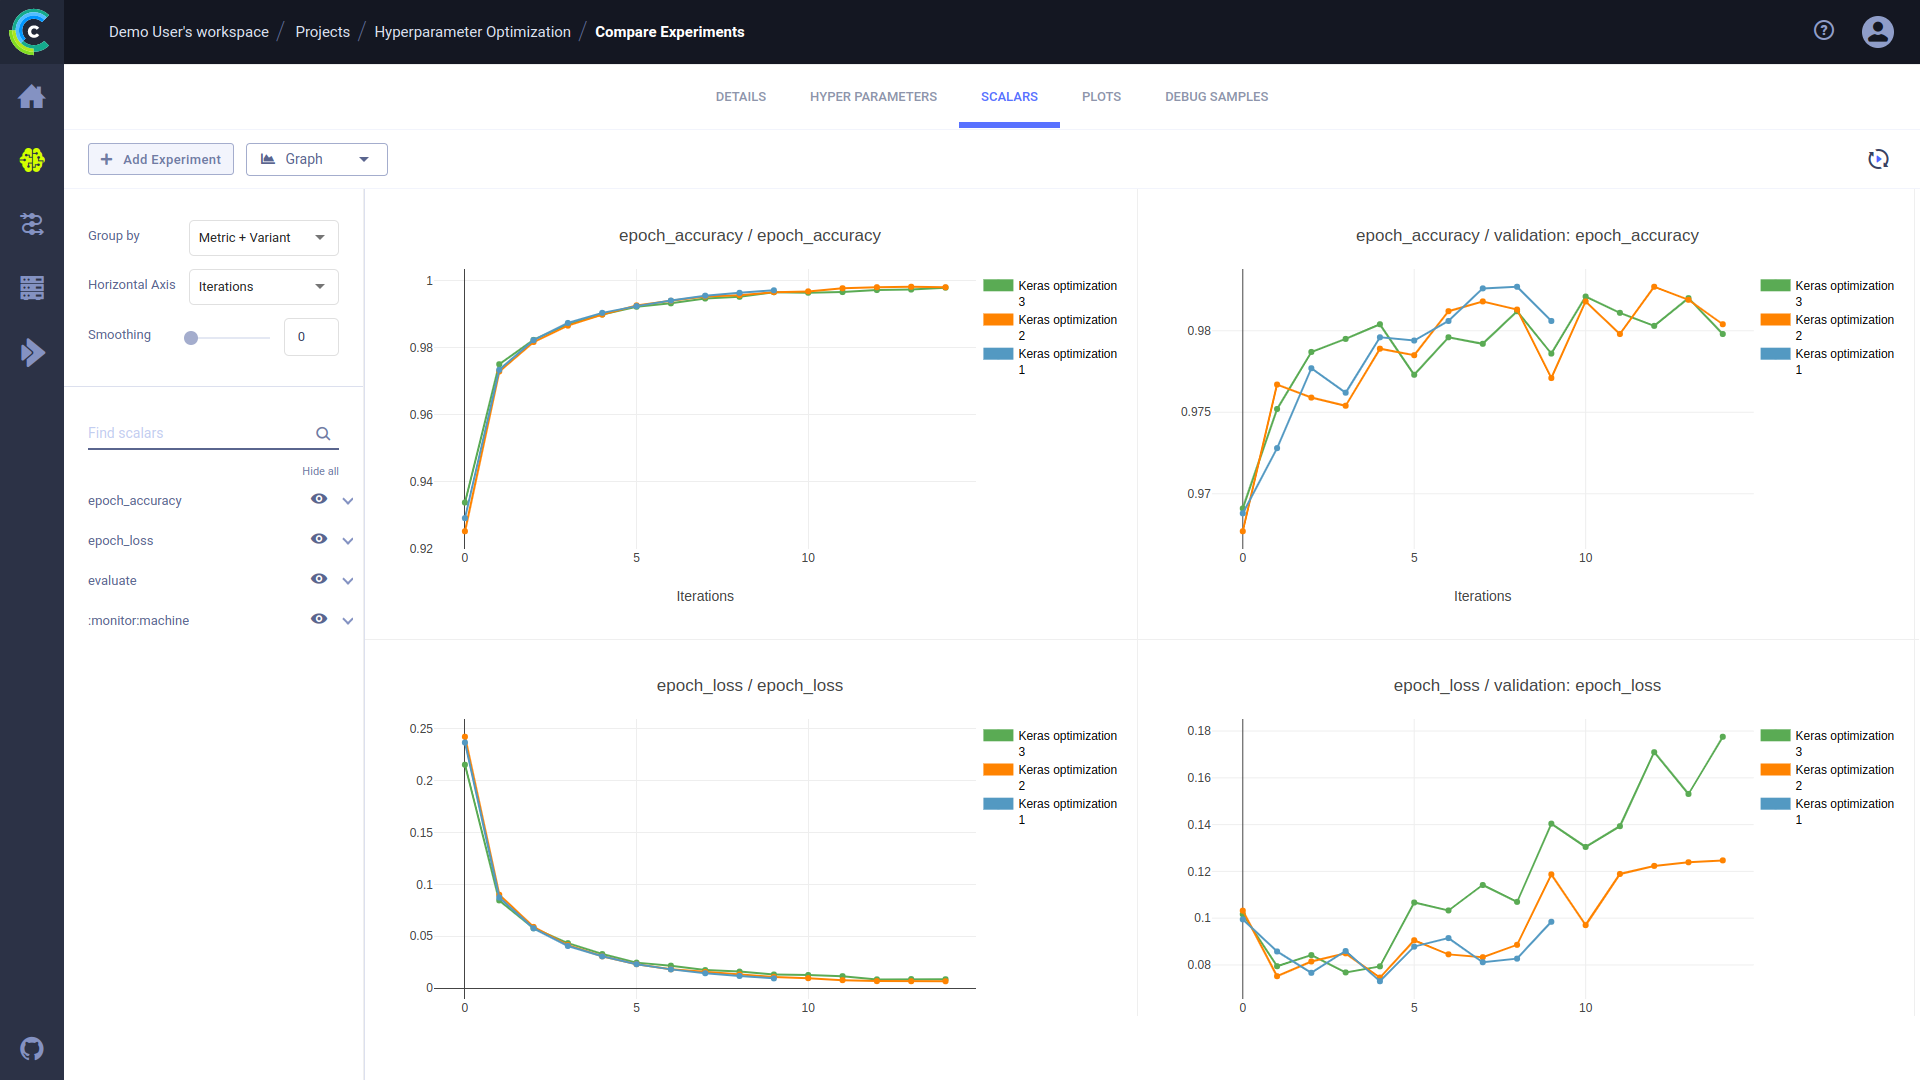
Task: Toggle Keras optimization 3 legend in validation accuracy chart
Action: [x=1827, y=293]
